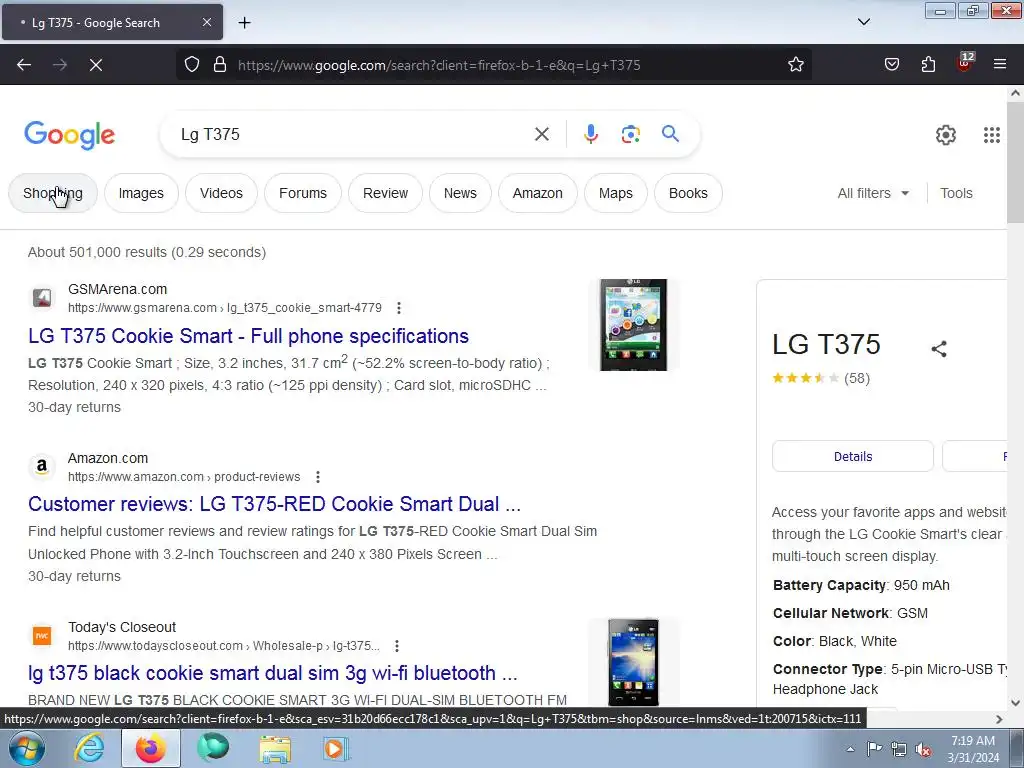Image resolution: width=1024 pixels, height=768 pixels.
Task: Open search Tools
Action: click(956, 193)
